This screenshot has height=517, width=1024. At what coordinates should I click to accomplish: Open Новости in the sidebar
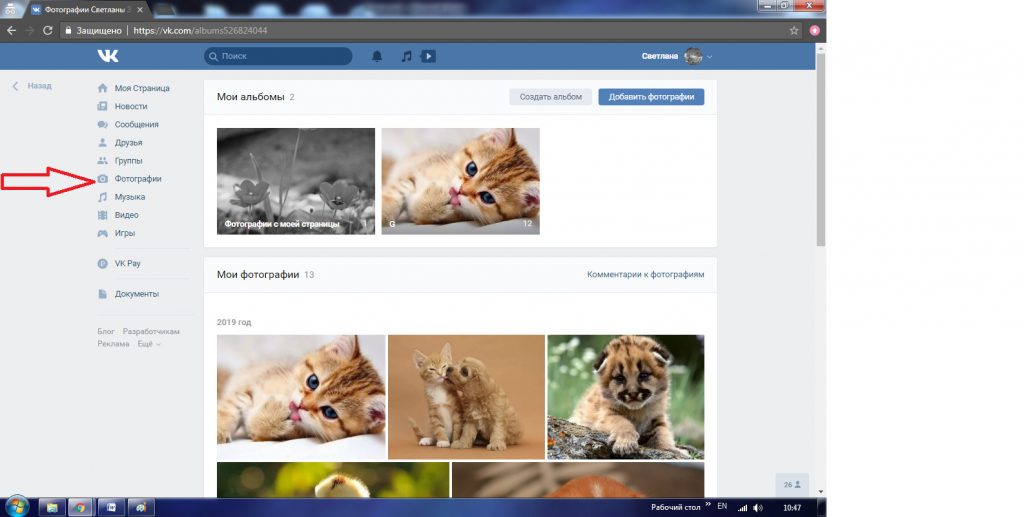point(131,106)
